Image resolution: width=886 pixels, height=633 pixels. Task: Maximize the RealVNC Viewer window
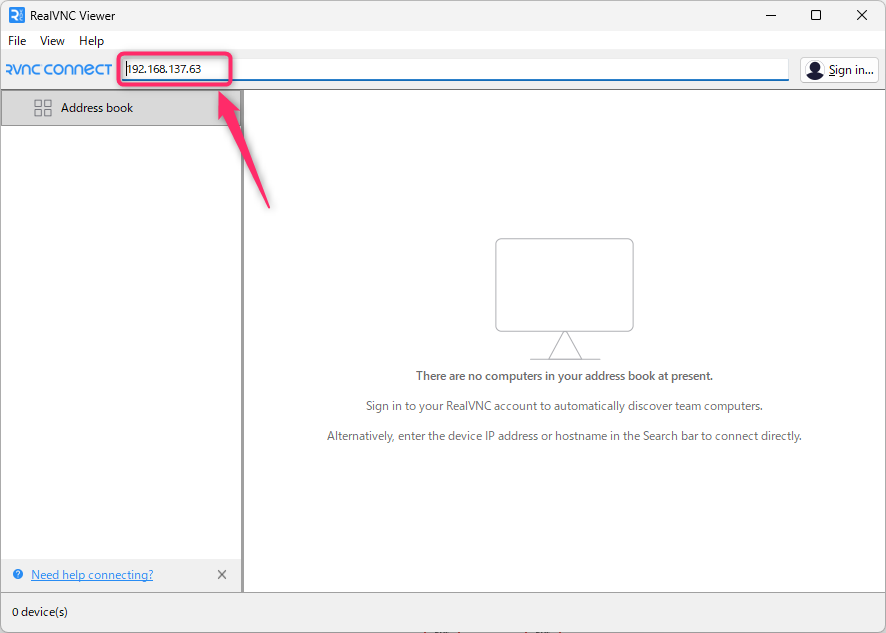coord(816,15)
